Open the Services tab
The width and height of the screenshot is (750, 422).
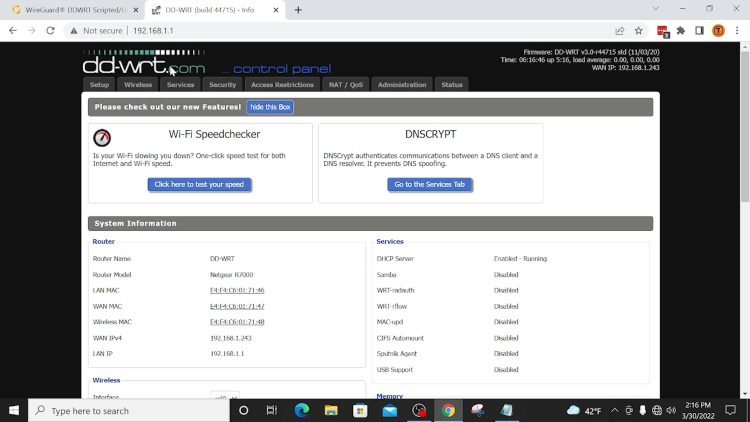(180, 85)
